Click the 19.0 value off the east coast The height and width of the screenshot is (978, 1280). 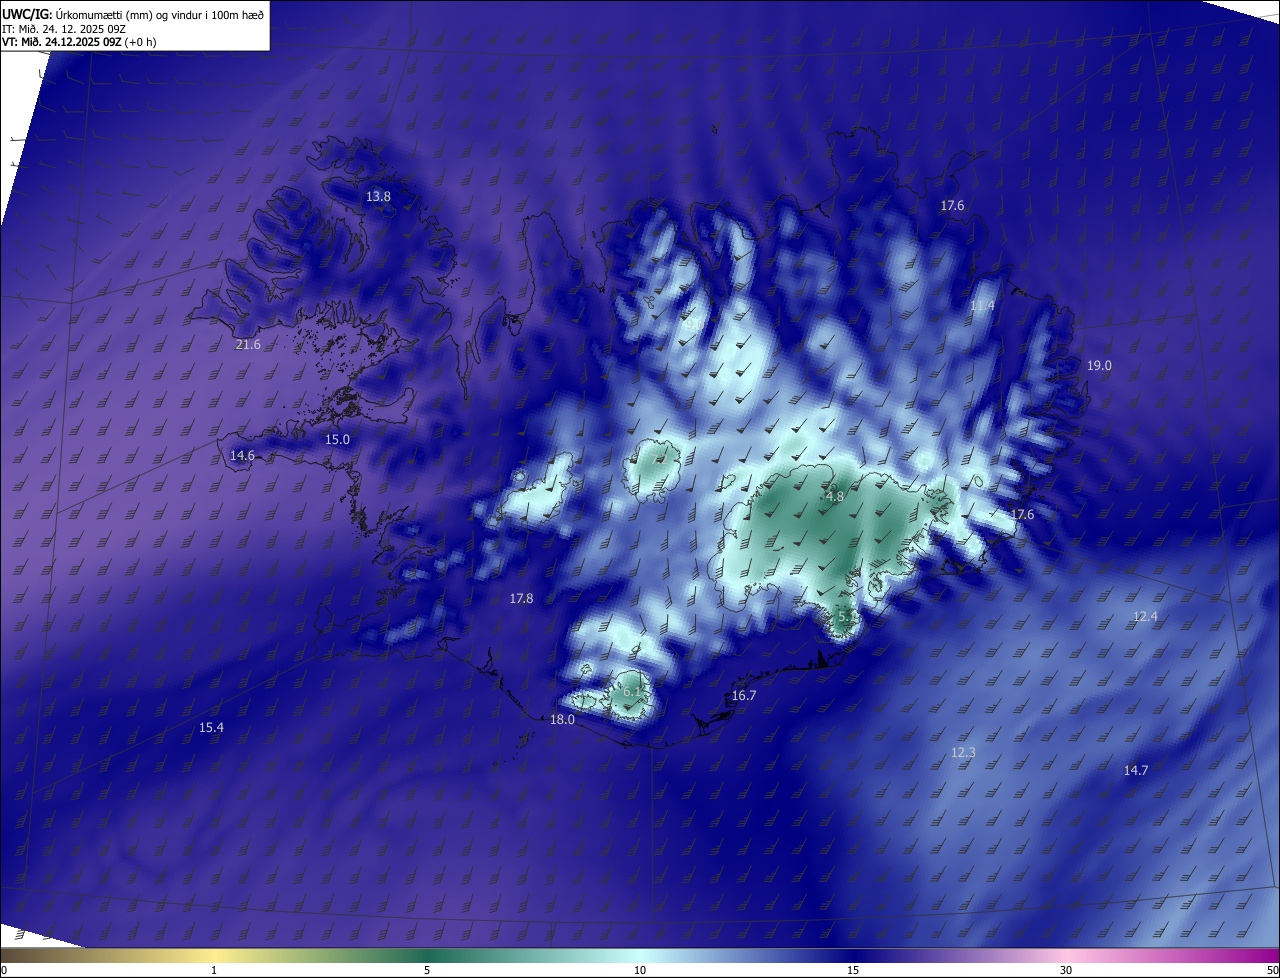(1099, 366)
